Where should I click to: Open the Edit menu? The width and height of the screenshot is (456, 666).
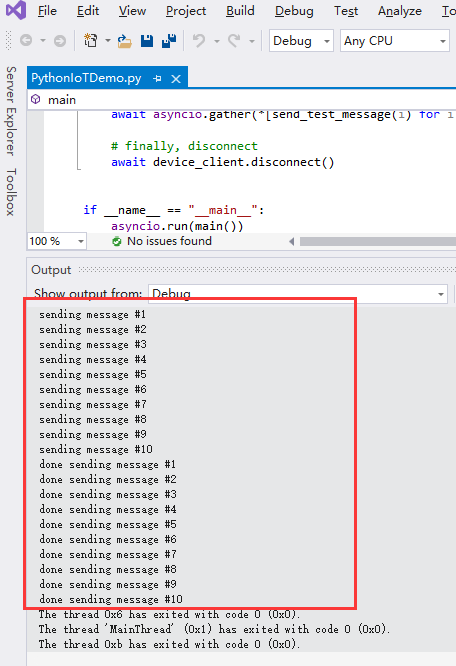click(x=87, y=11)
